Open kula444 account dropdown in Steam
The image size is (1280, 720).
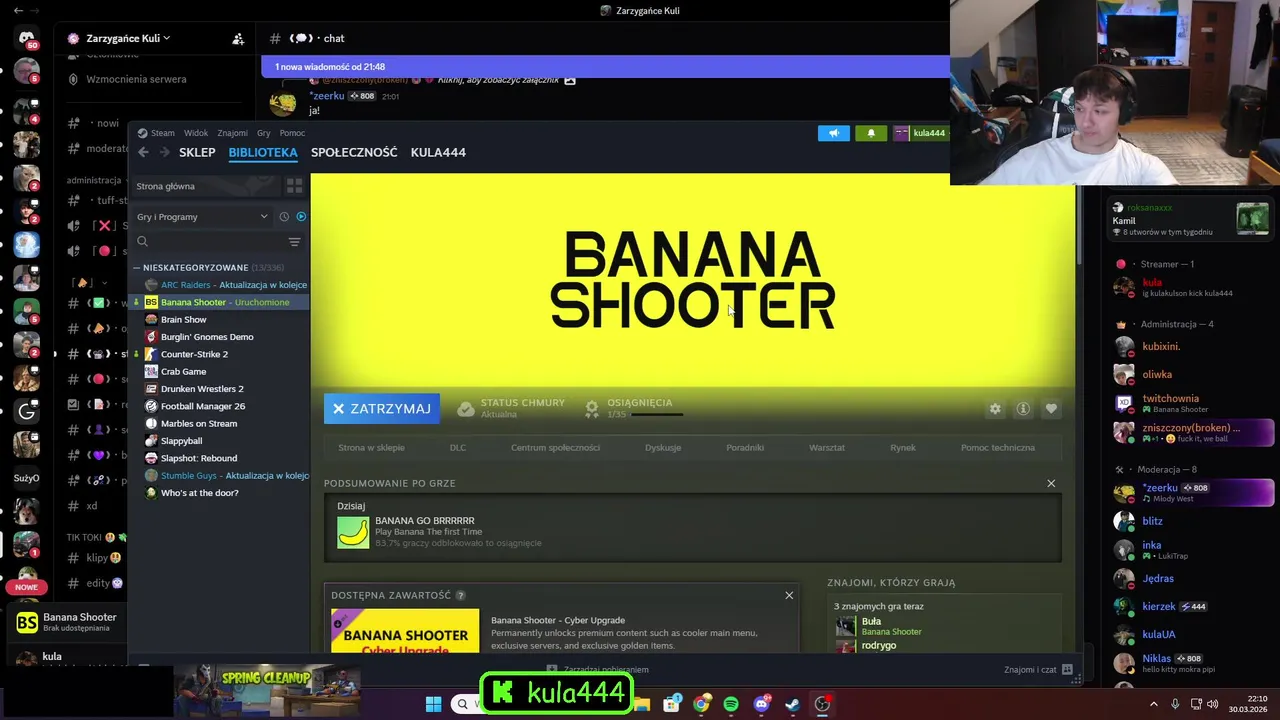pyautogui.click(x=920, y=133)
